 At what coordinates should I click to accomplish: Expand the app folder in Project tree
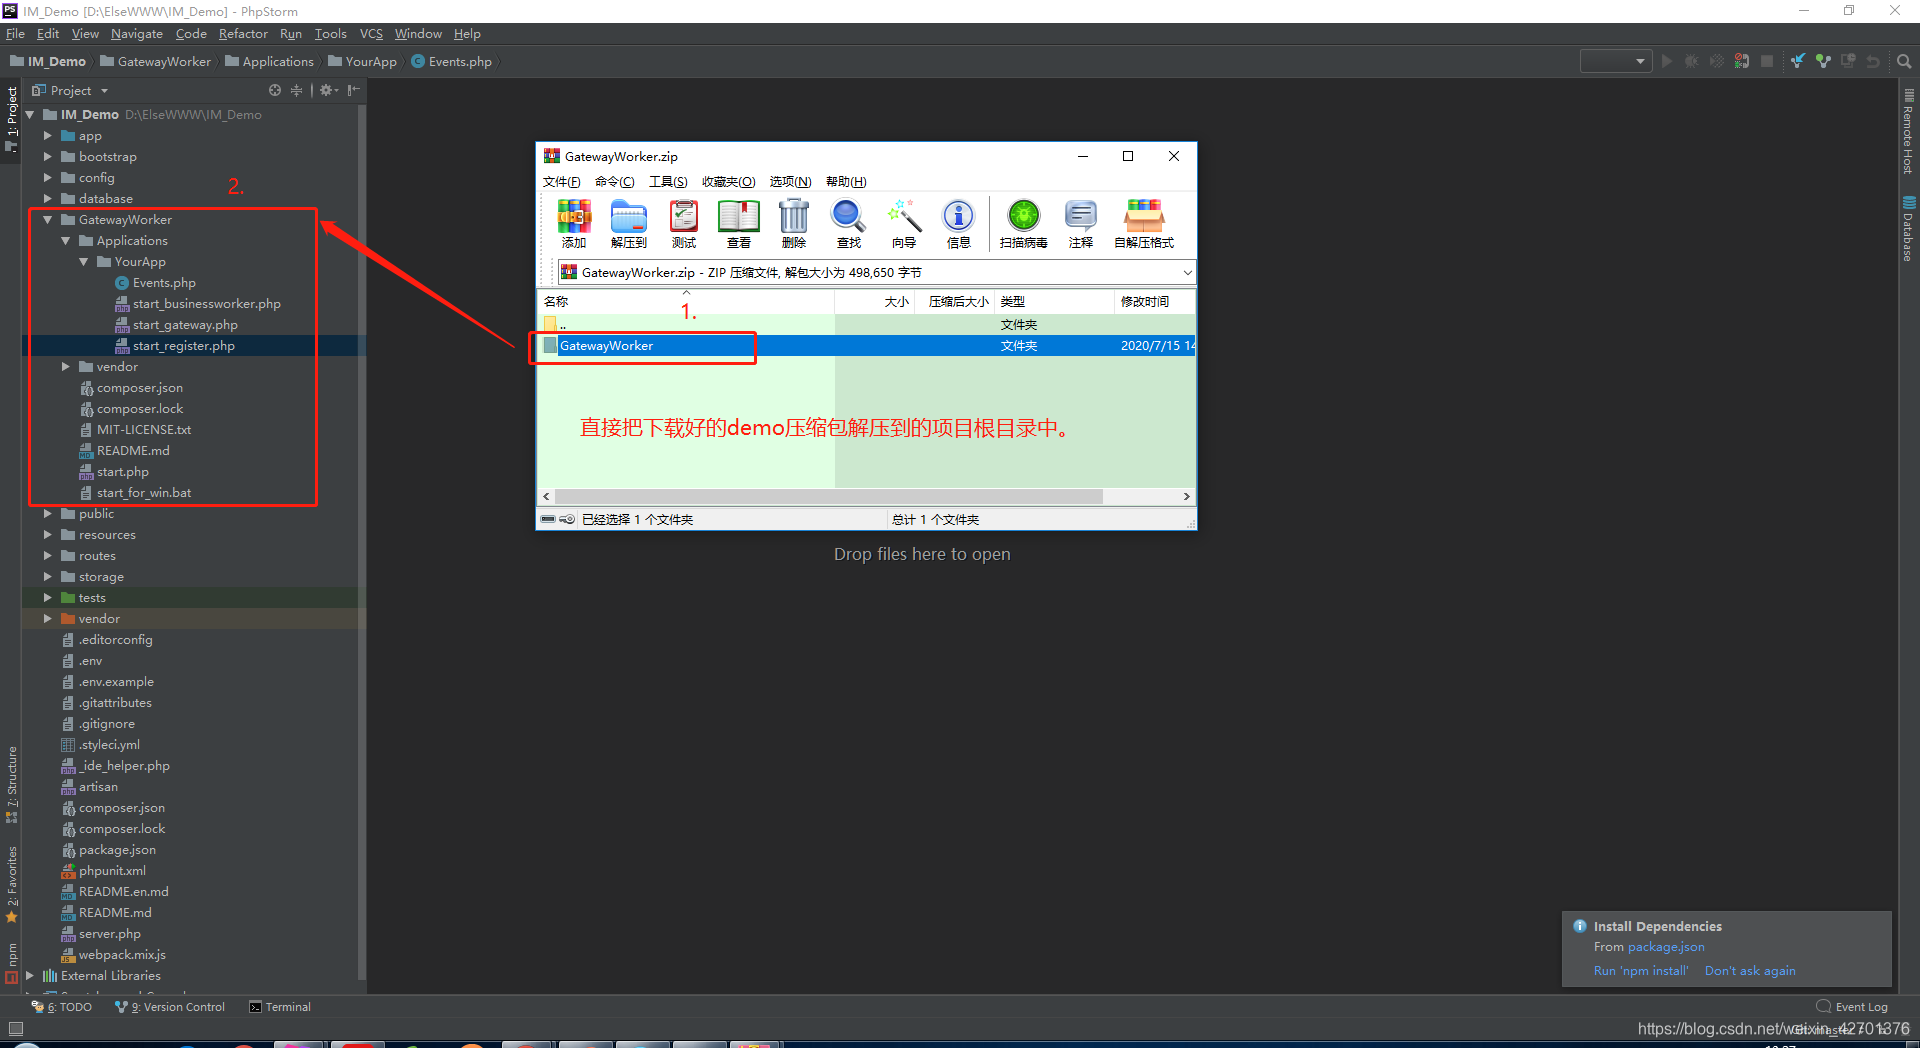click(x=47, y=136)
